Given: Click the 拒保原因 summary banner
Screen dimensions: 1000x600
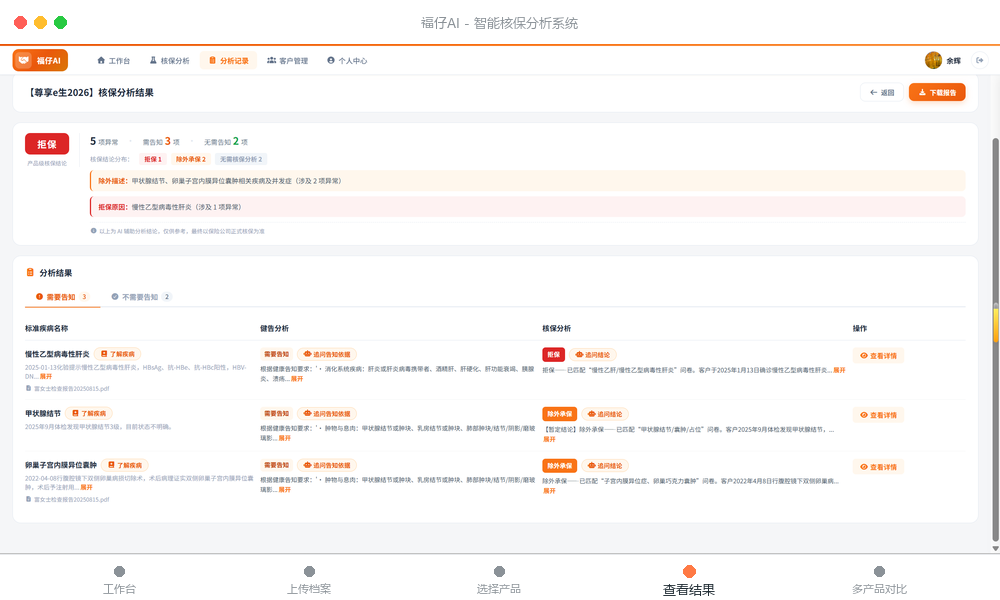Looking at the screenshot, I should point(527,207).
